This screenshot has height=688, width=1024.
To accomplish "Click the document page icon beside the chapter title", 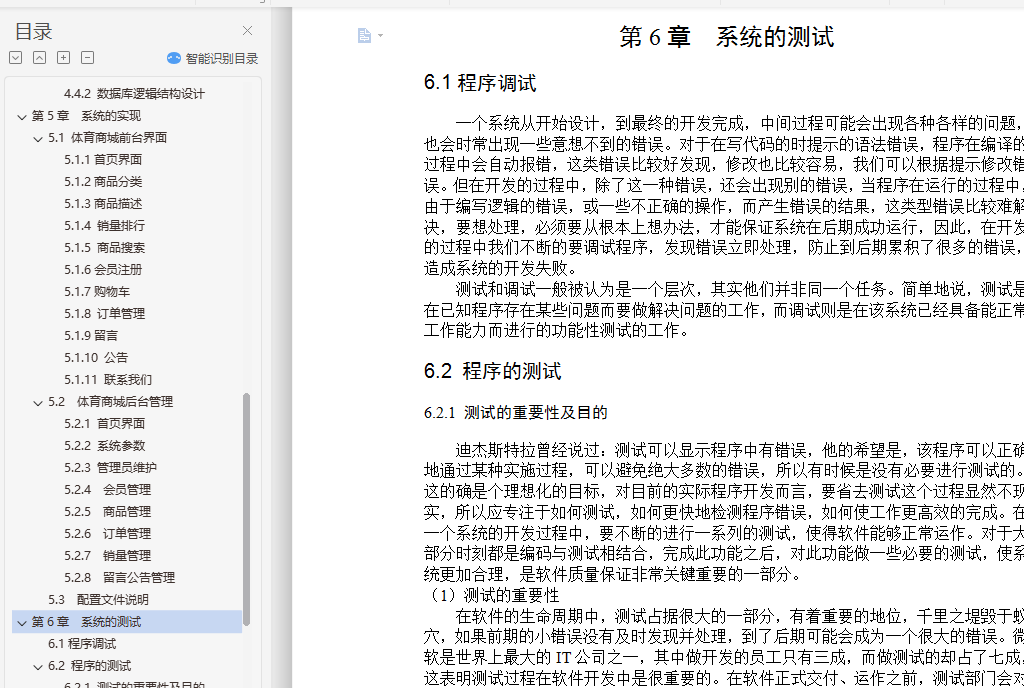I will pos(364,35).
